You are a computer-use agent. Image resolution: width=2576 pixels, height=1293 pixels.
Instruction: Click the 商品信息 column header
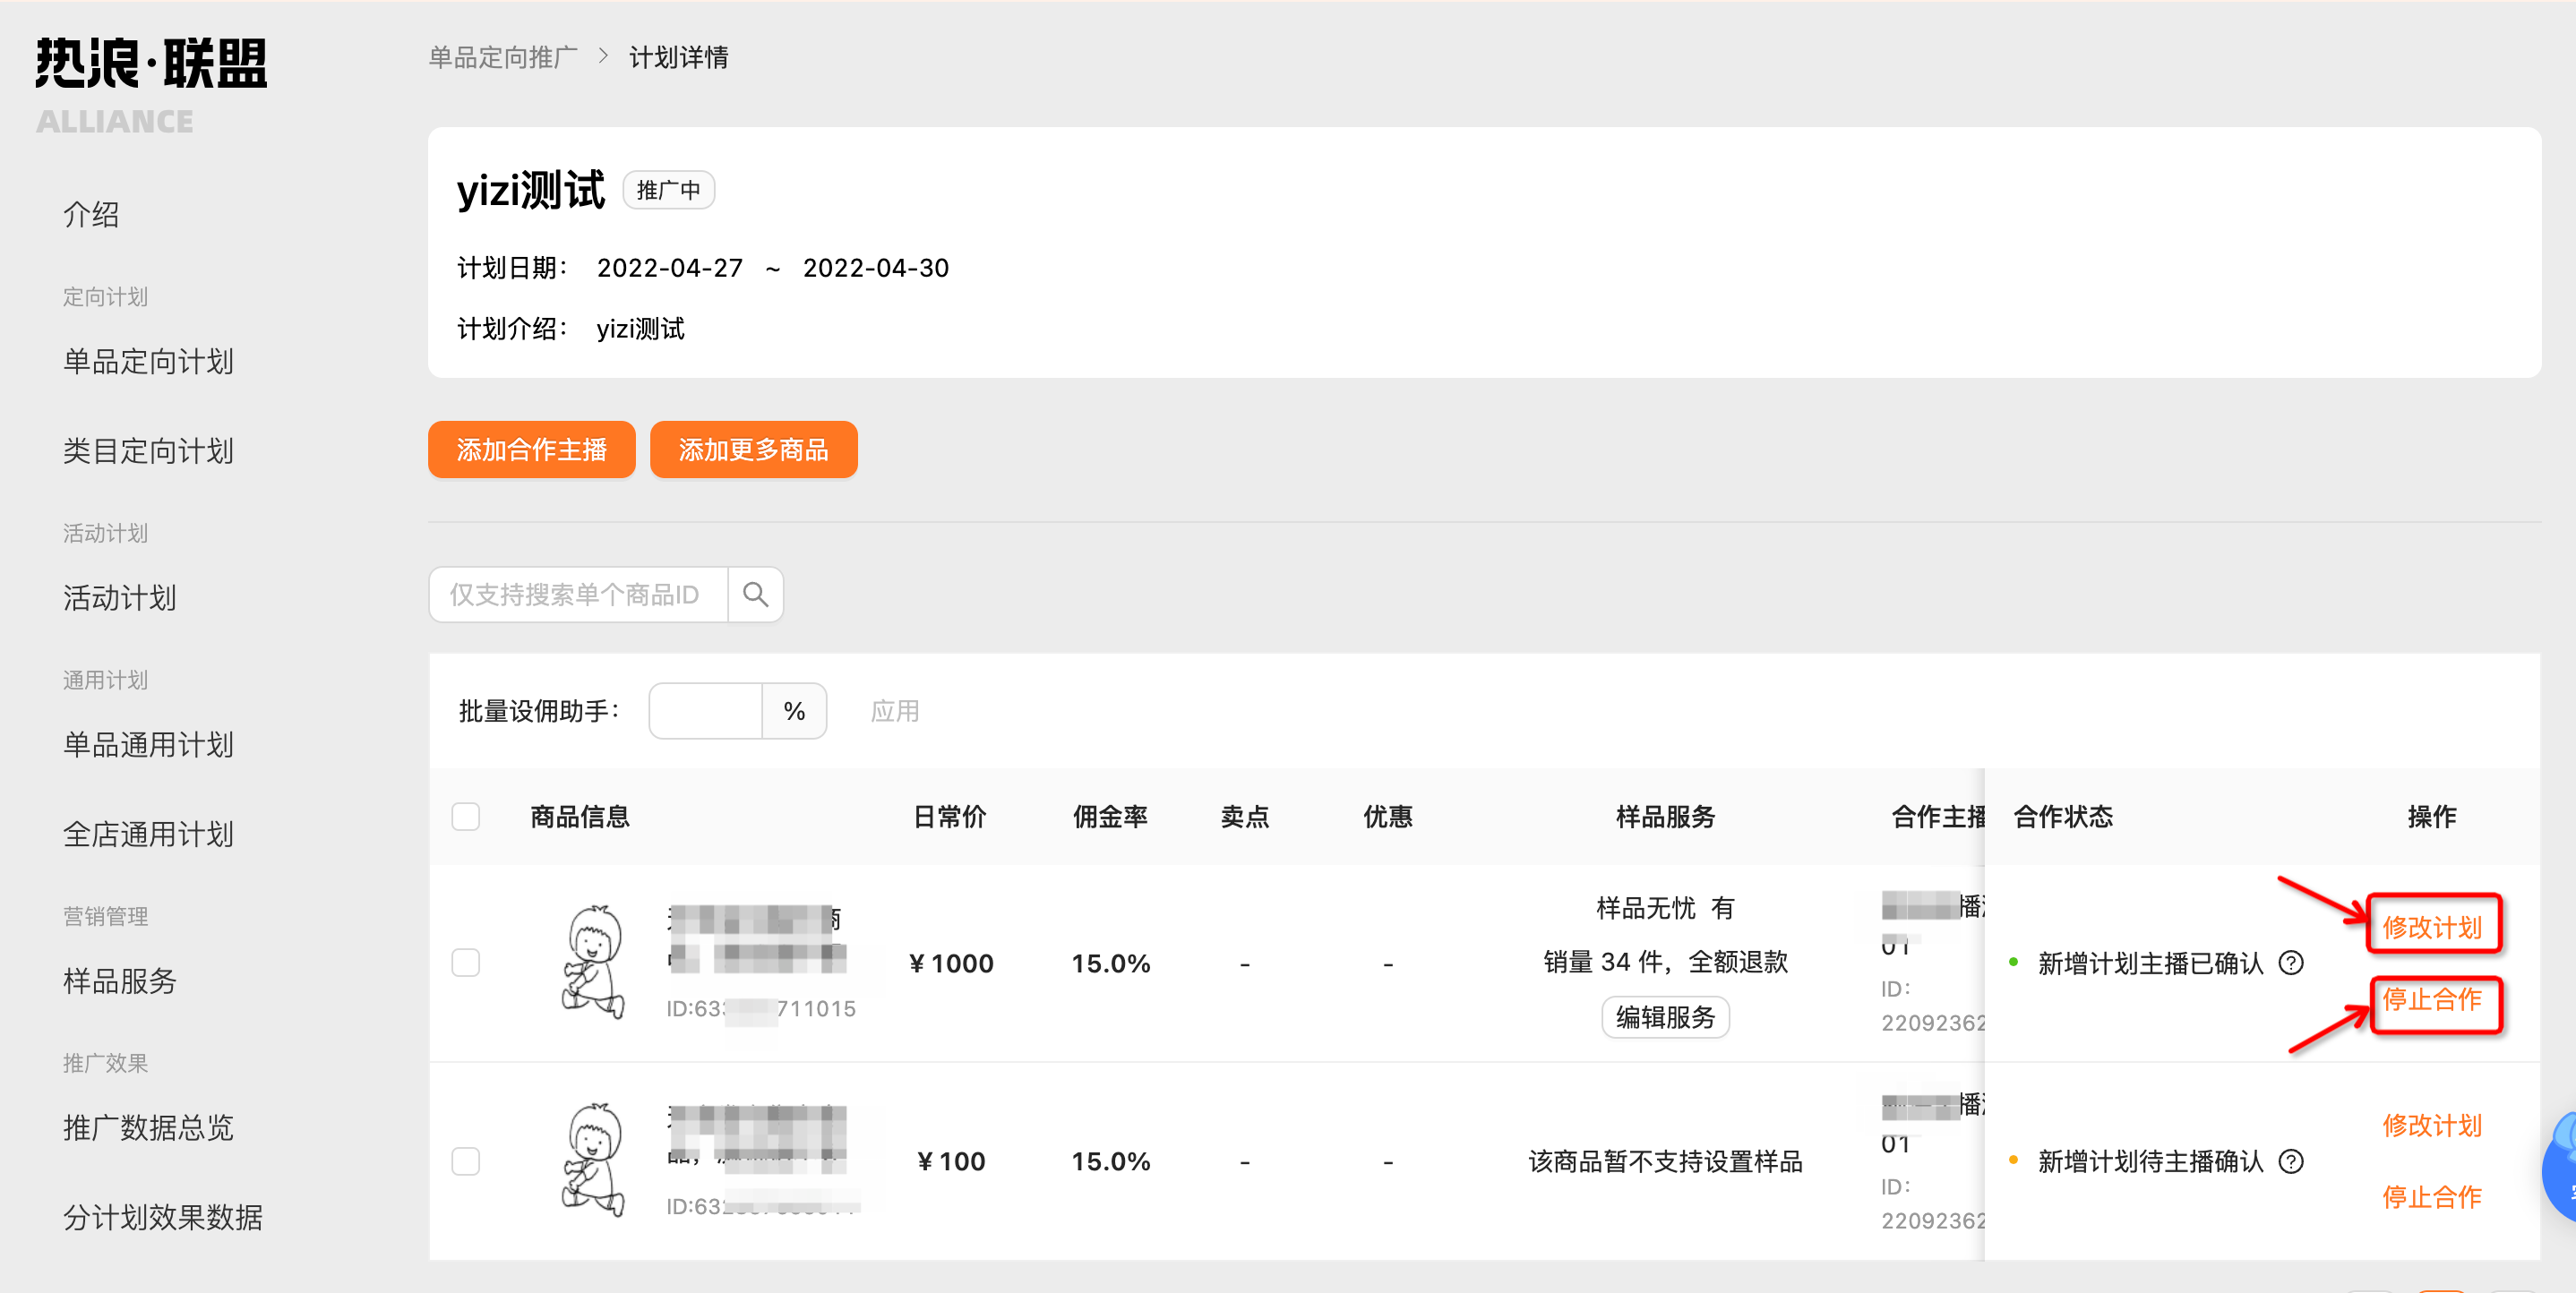[x=580, y=816]
